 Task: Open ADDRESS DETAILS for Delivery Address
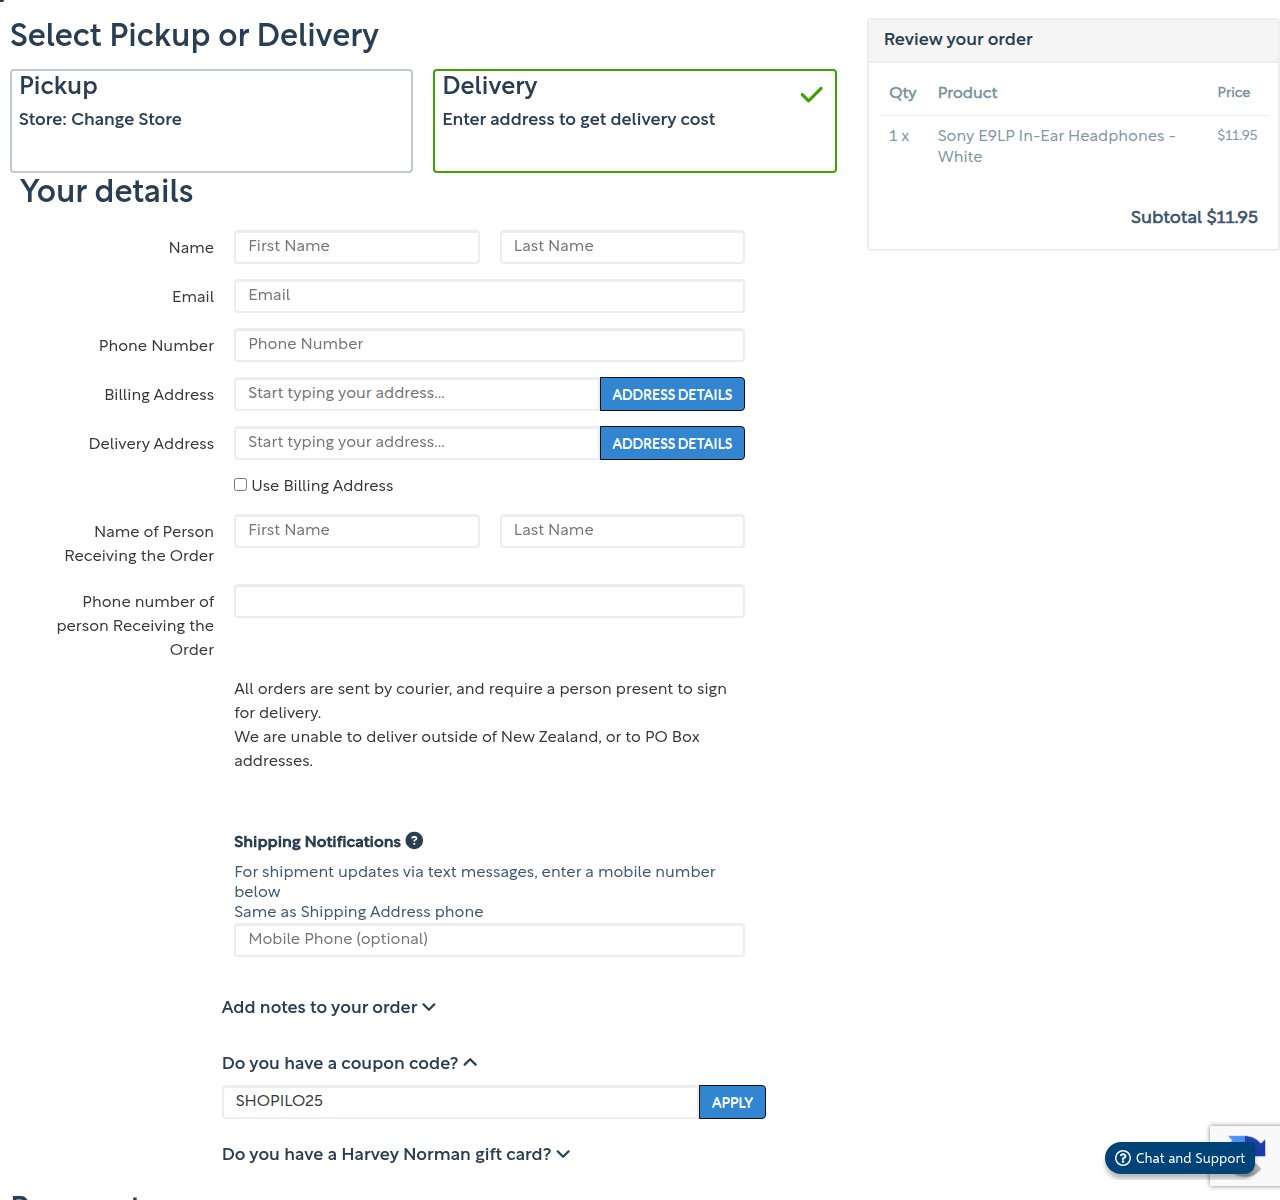click(672, 443)
